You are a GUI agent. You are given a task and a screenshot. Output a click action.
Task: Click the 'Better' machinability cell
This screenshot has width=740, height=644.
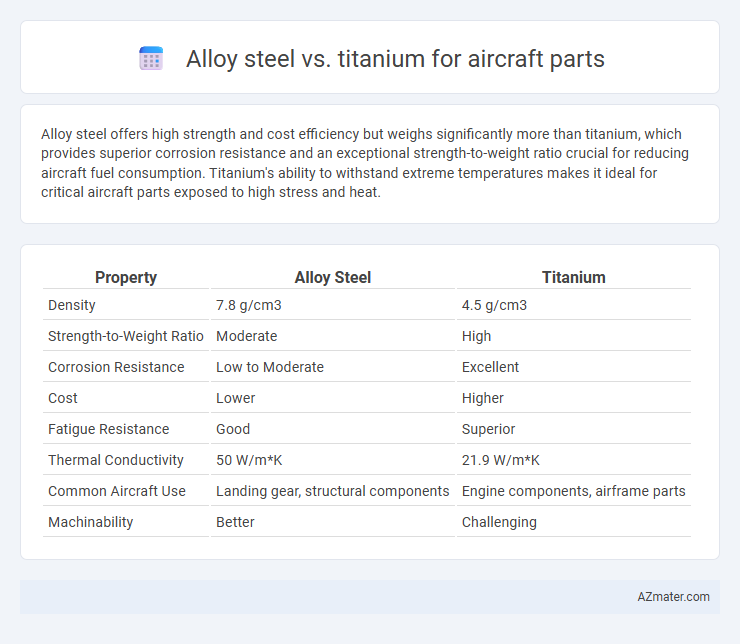coord(235,522)
